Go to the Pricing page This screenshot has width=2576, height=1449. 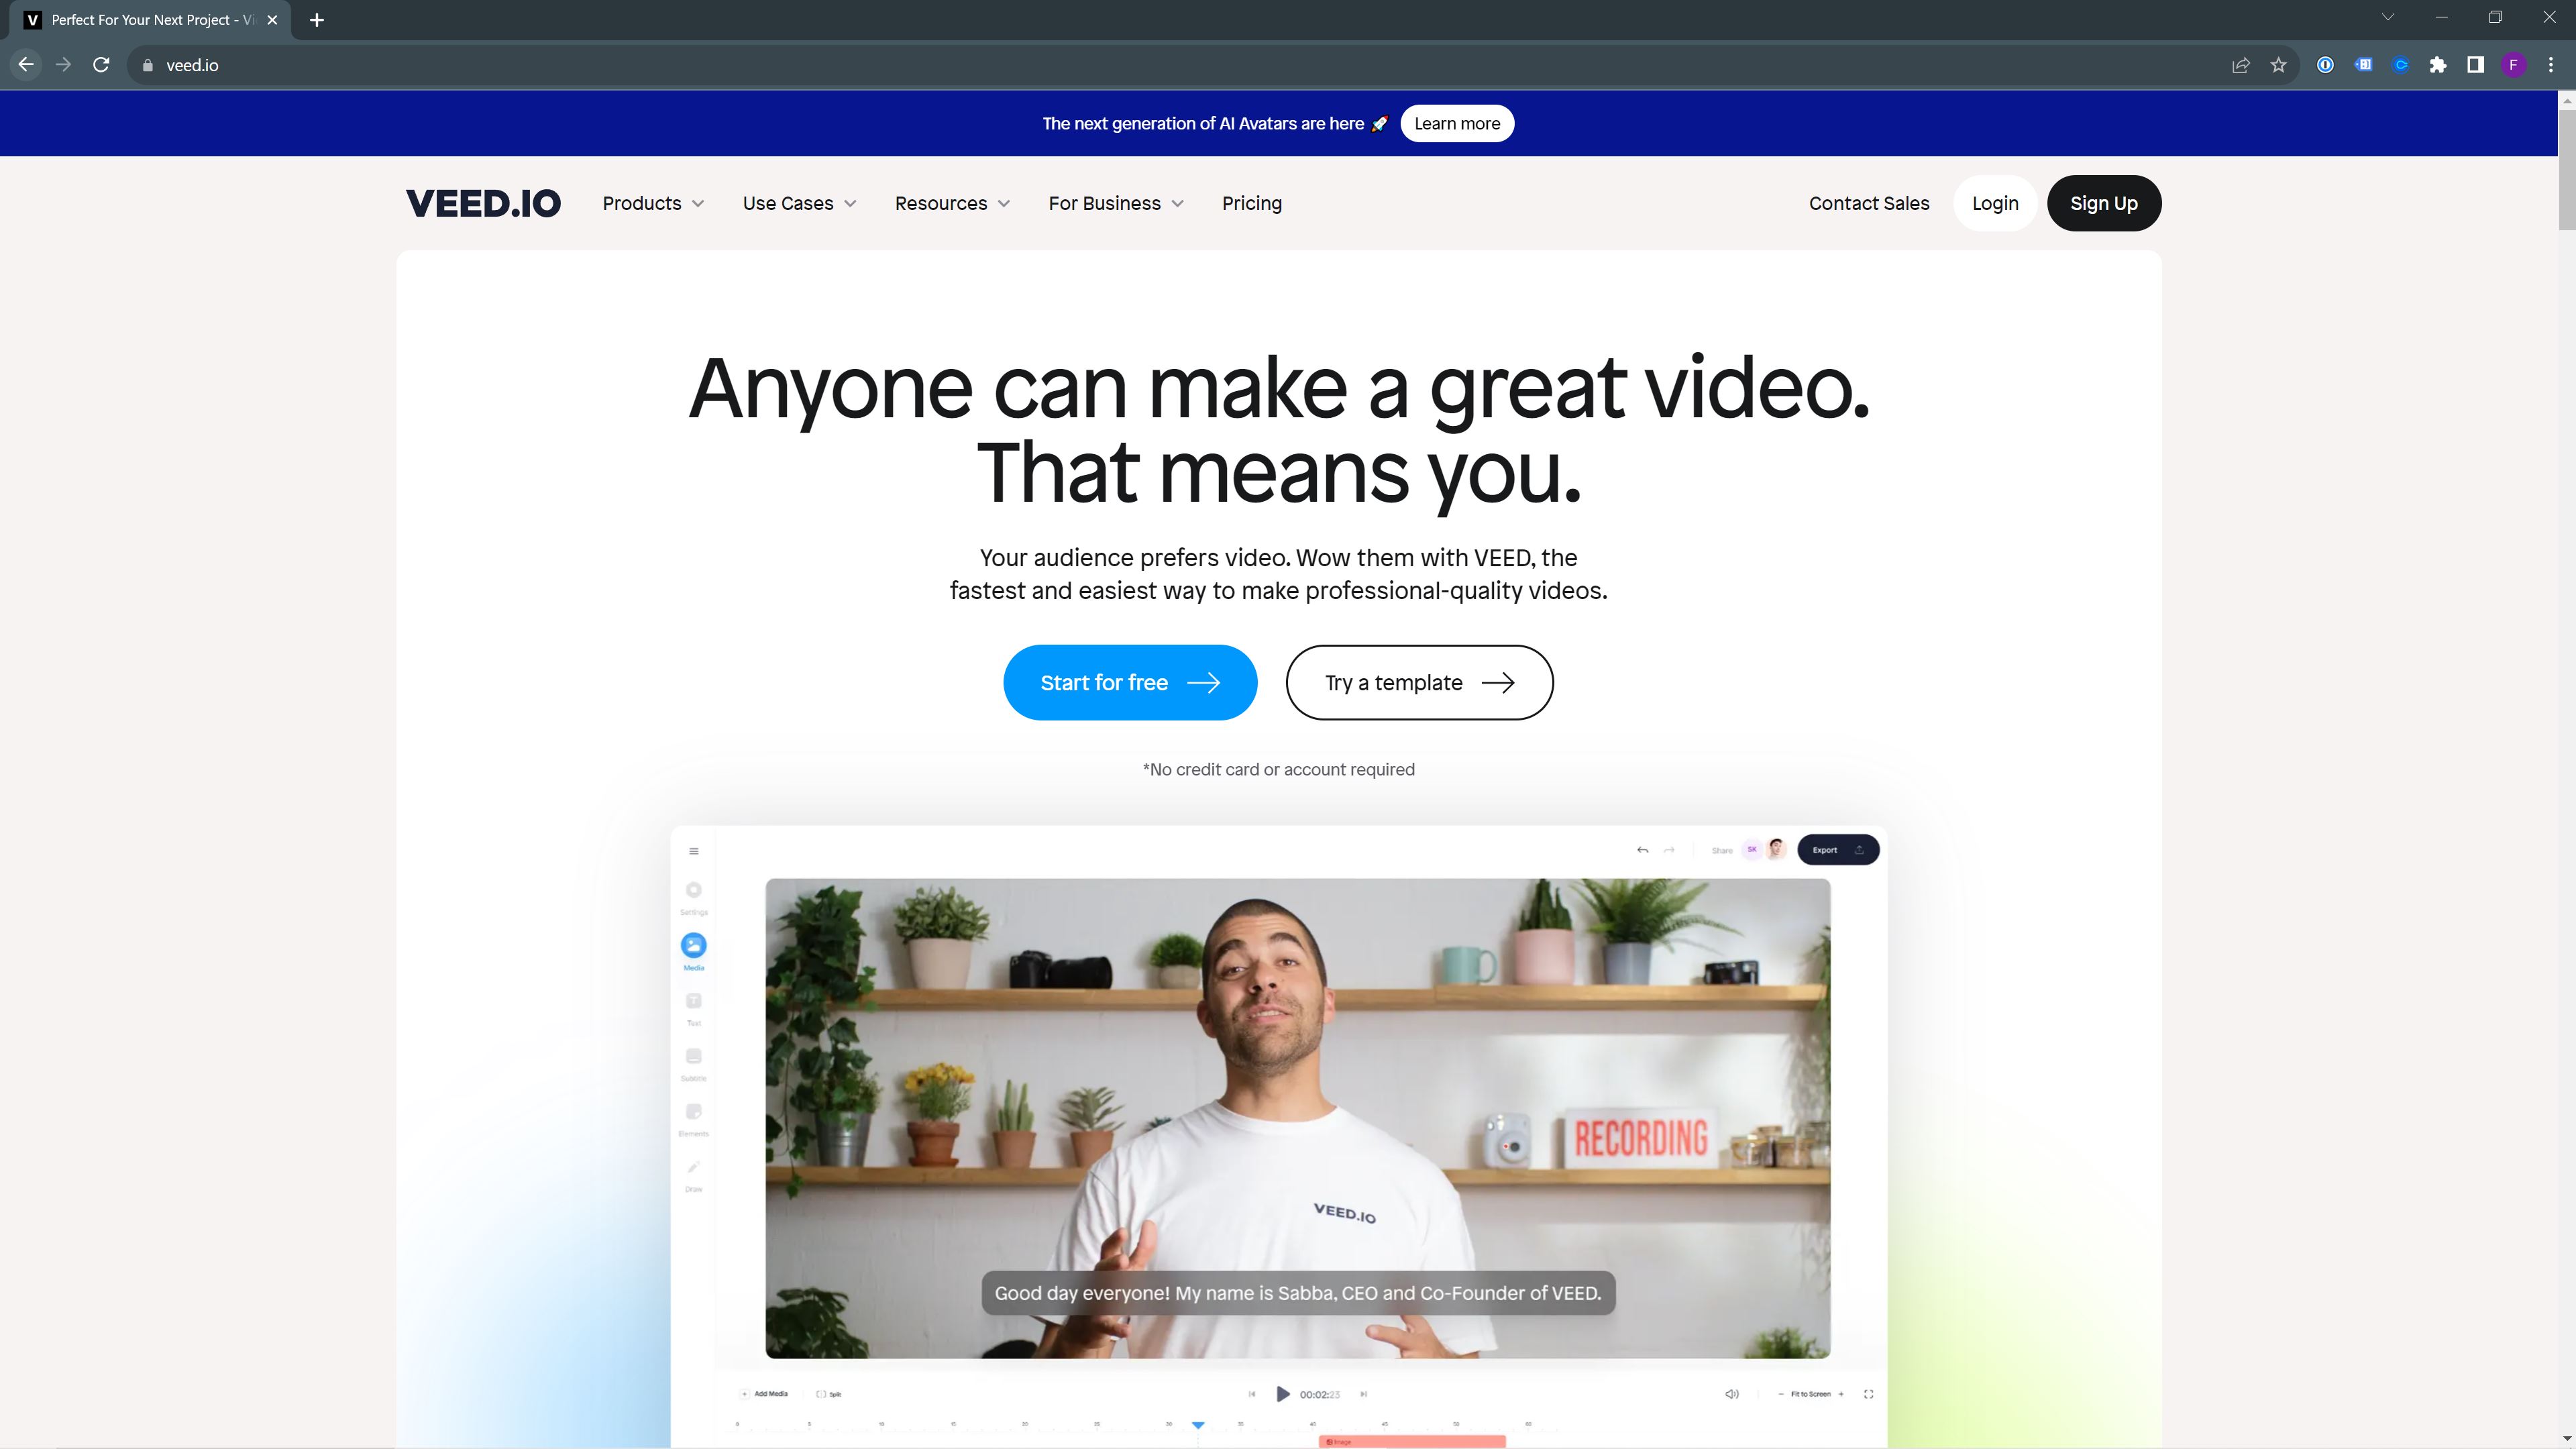tap(1251, 203)
